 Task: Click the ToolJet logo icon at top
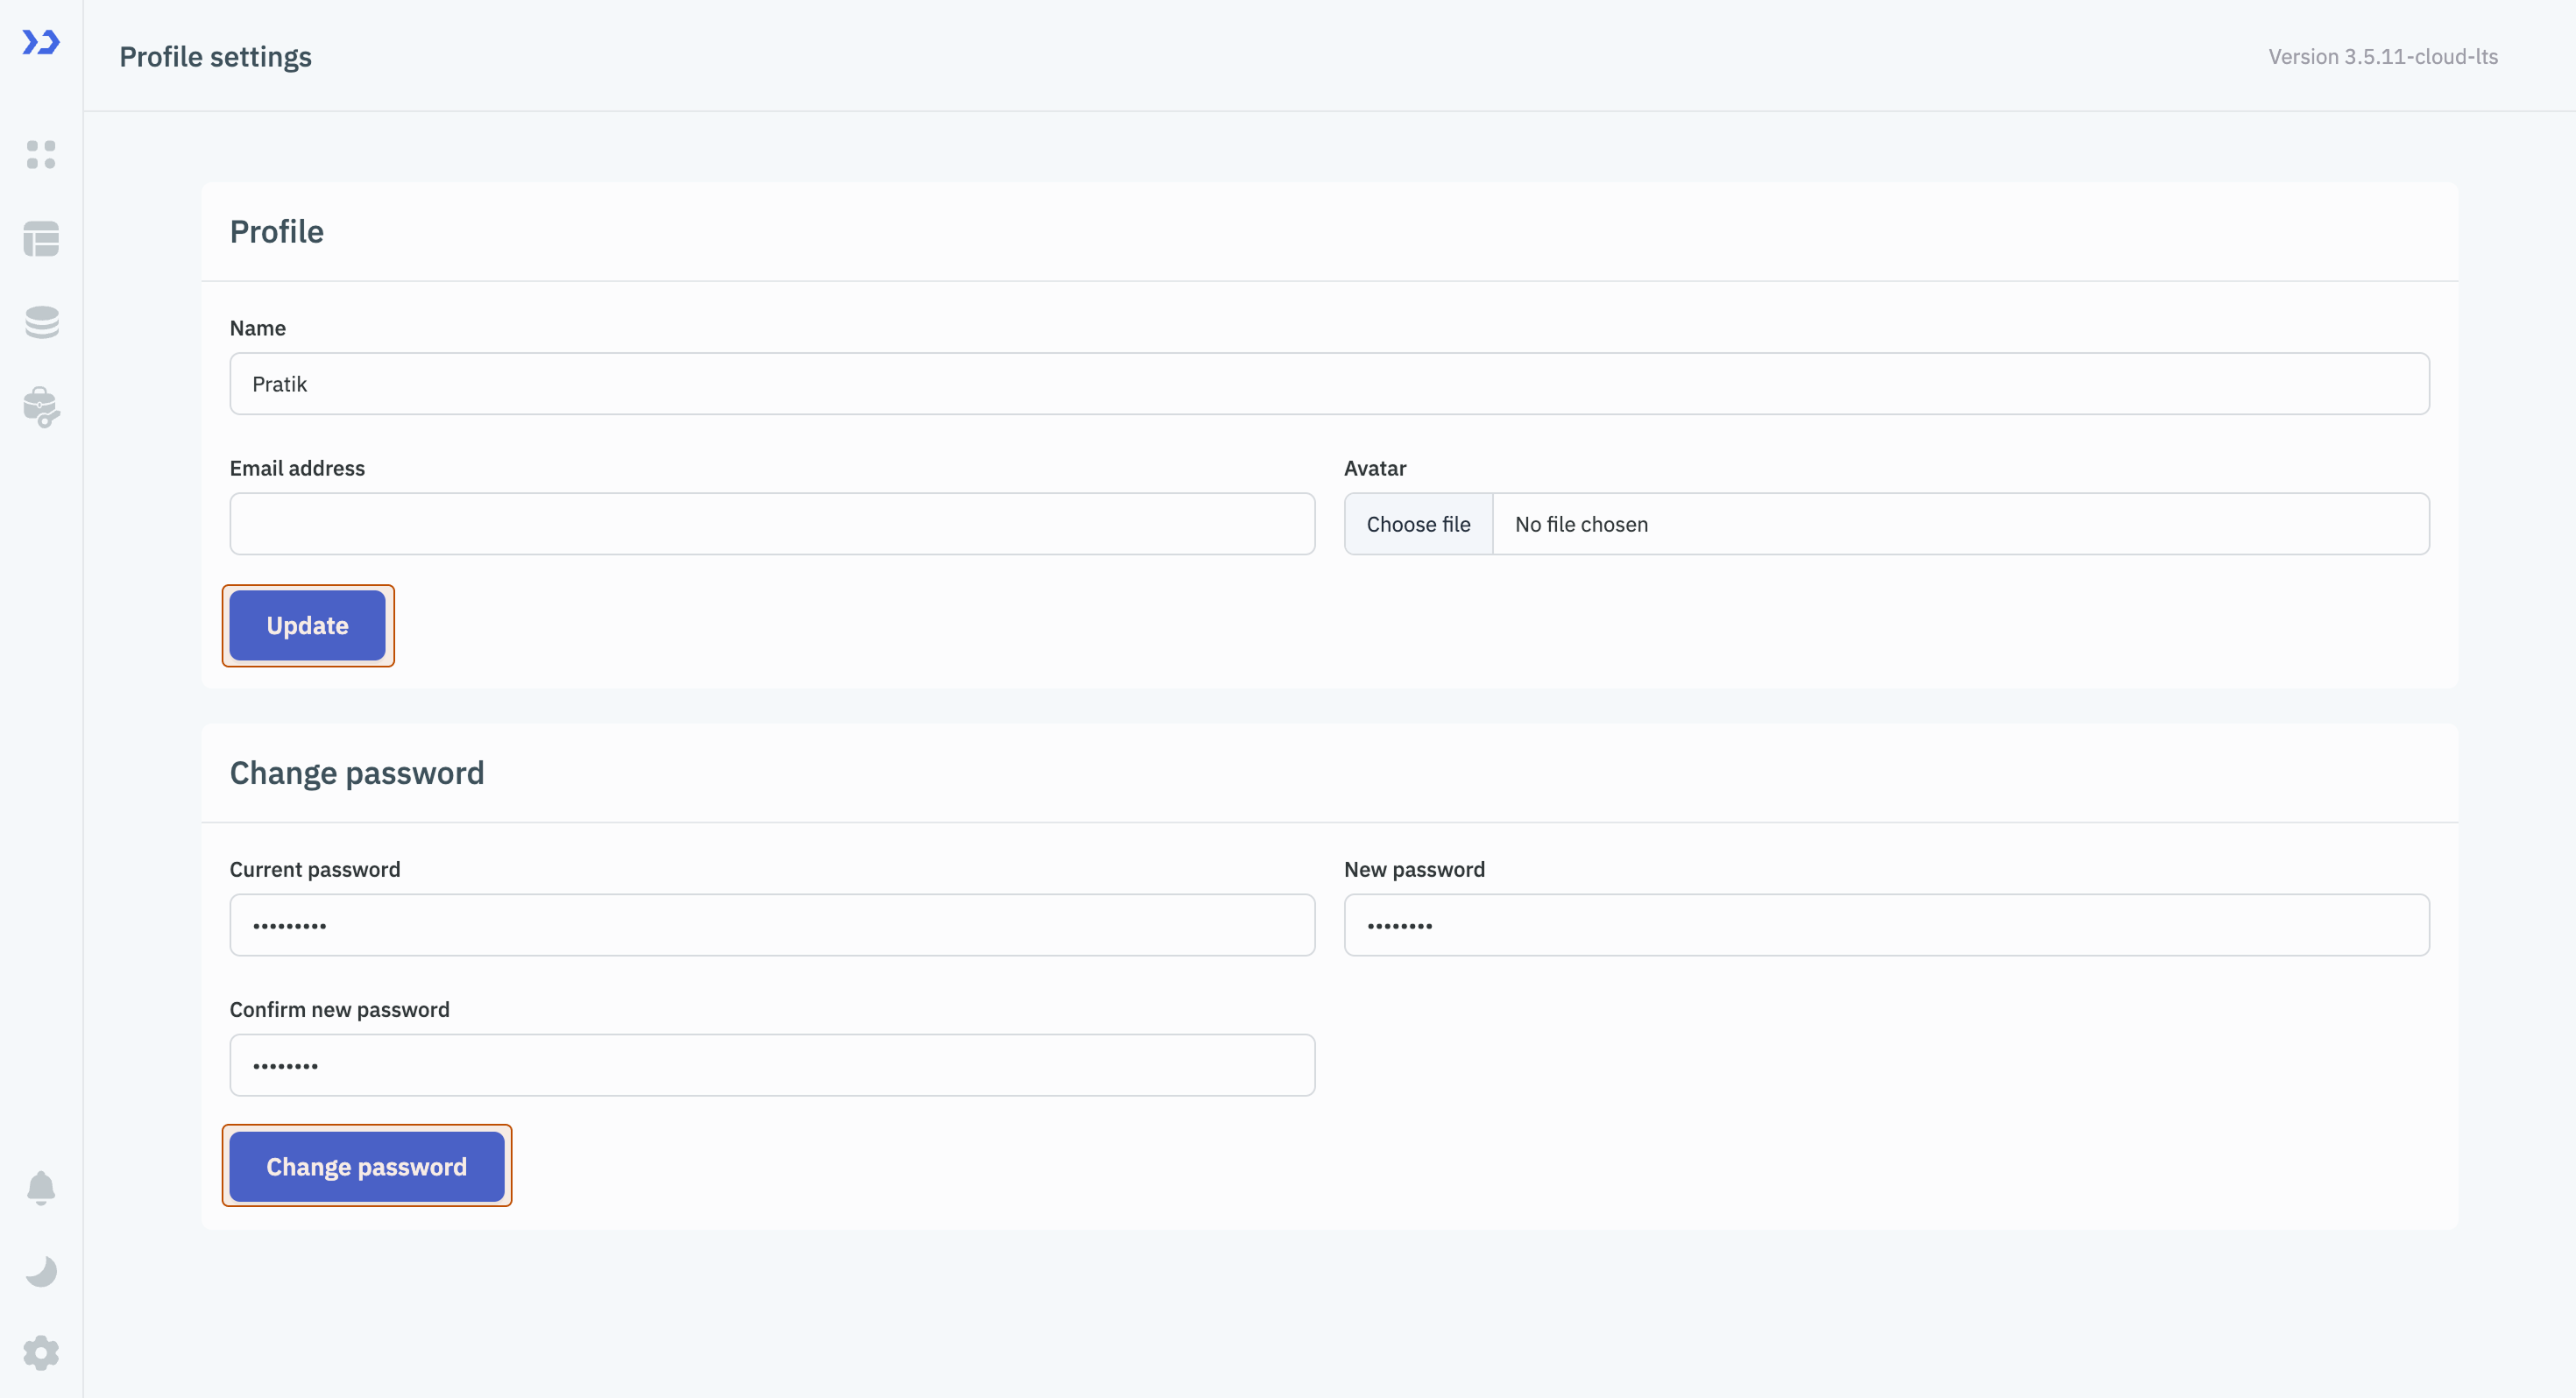[41, 43]
